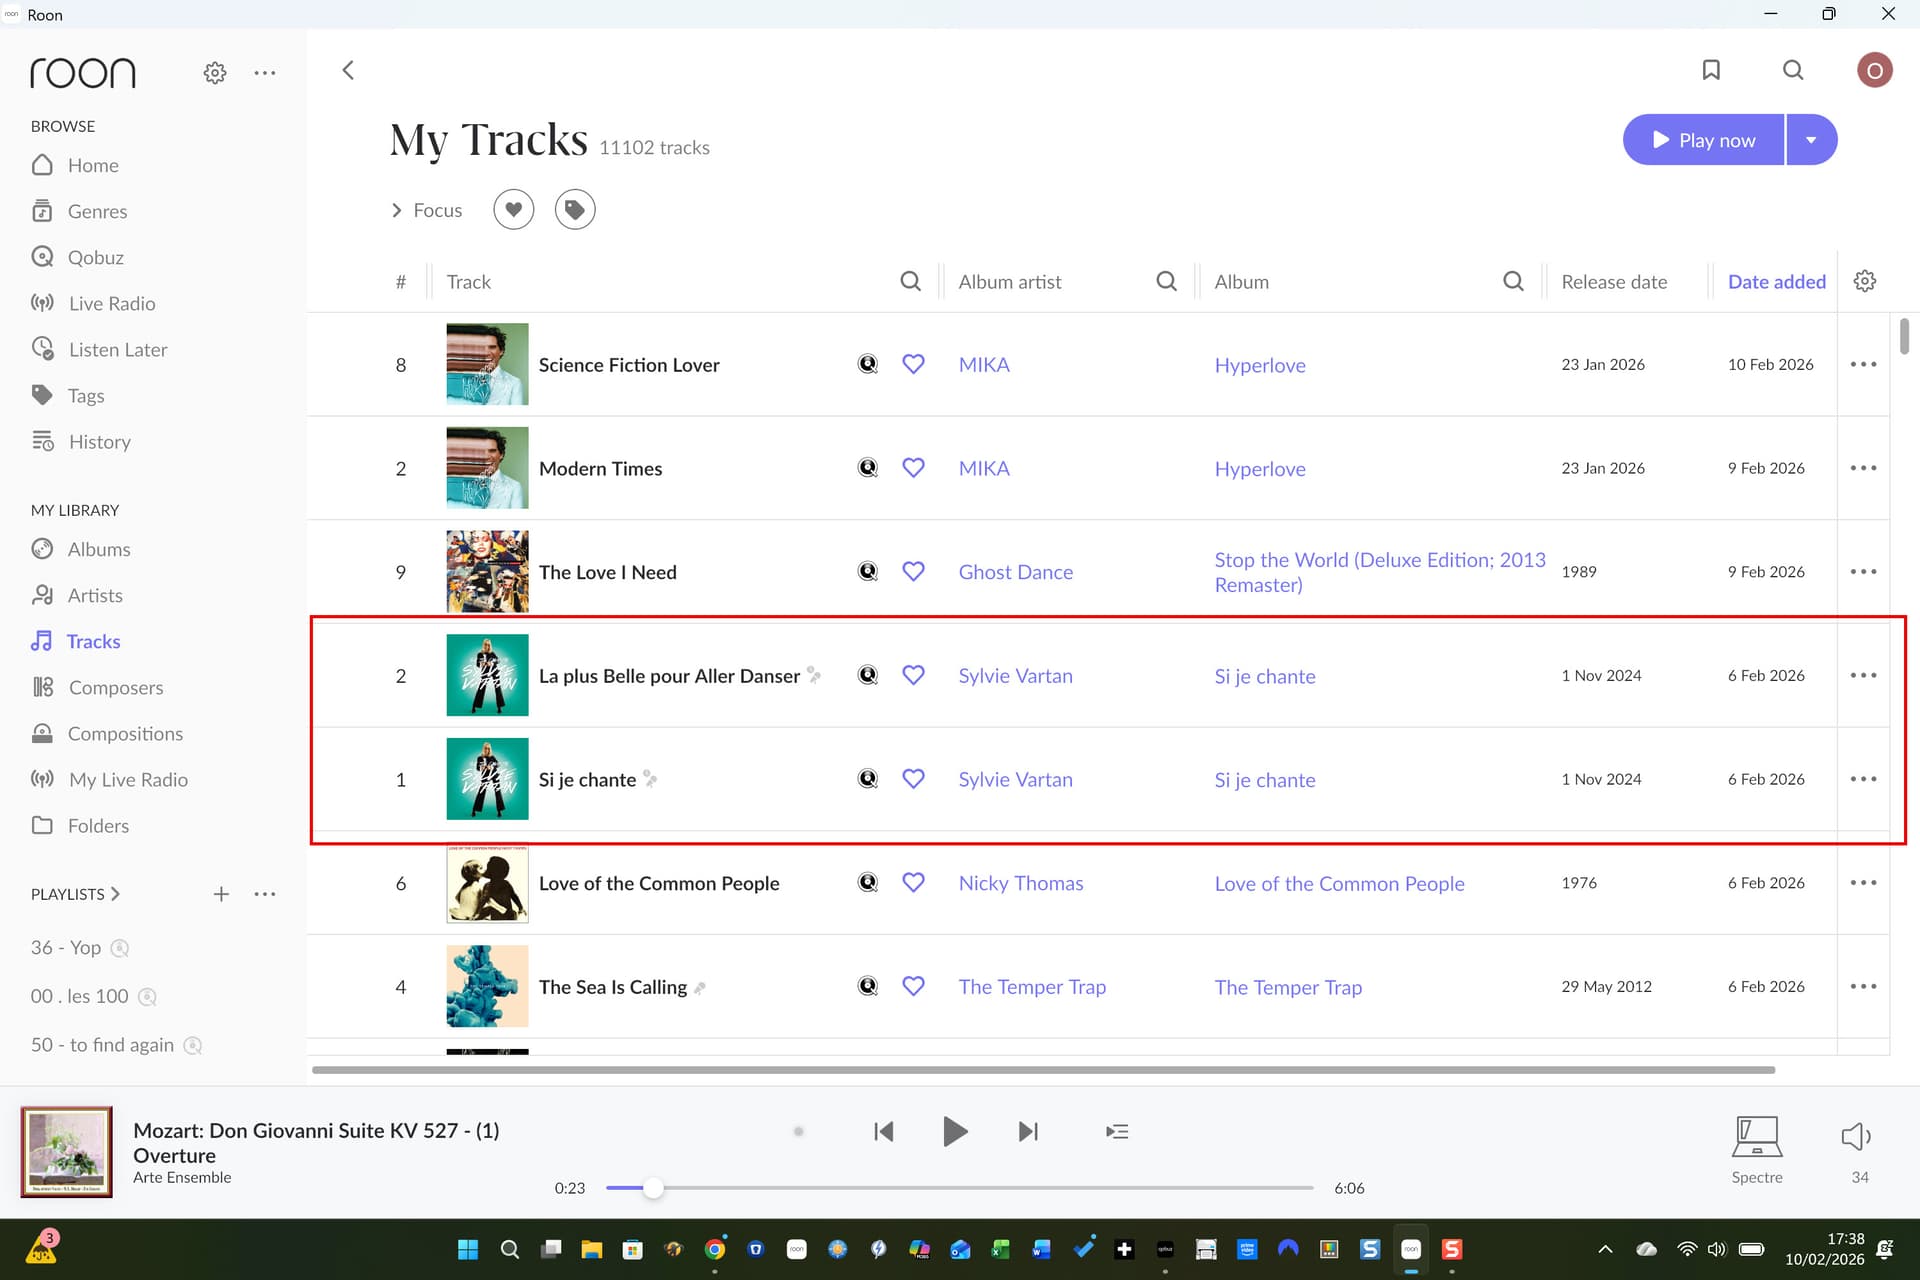
Task: Click the playback progress seek bar
Action: [x=960, y=1188]
